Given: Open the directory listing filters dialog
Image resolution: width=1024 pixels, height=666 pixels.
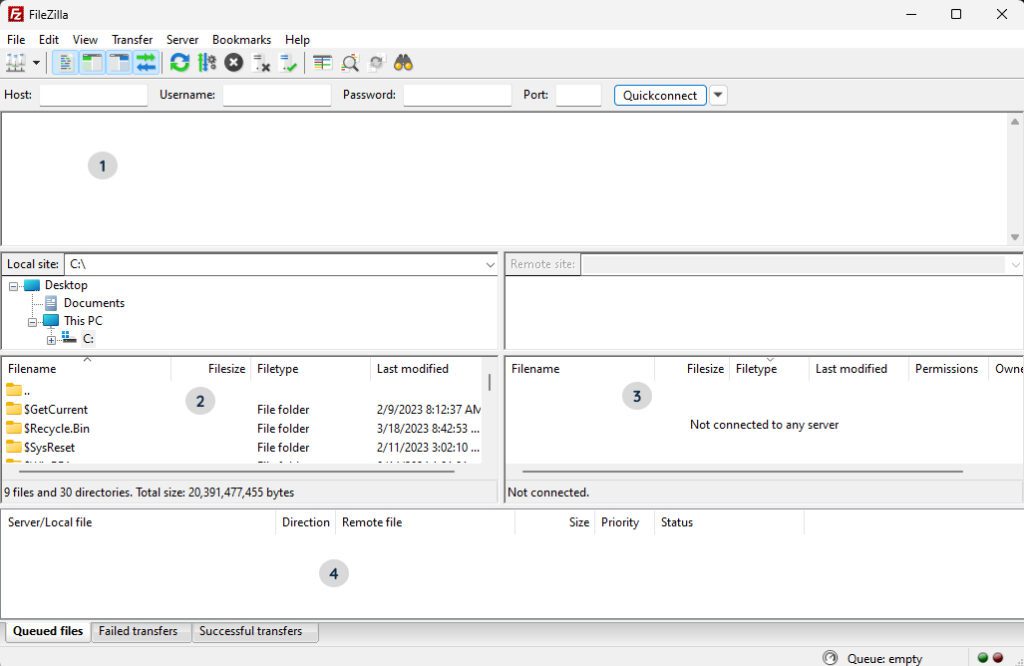Looking at the screenshot, I should coord(322,63).
